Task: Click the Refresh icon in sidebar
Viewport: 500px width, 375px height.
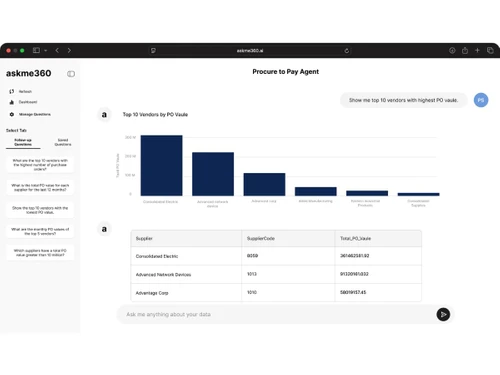Action: click(12, 91)
